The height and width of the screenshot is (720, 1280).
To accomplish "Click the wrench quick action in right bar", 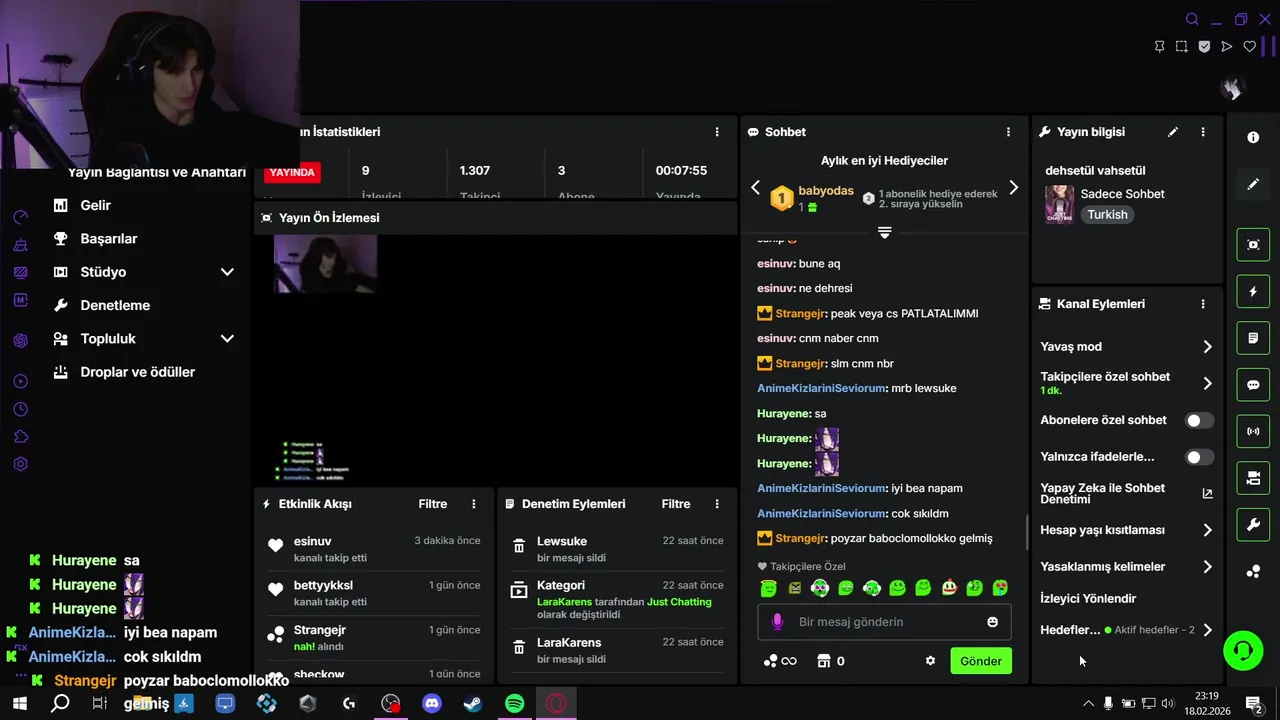I will coord(1253,525).
